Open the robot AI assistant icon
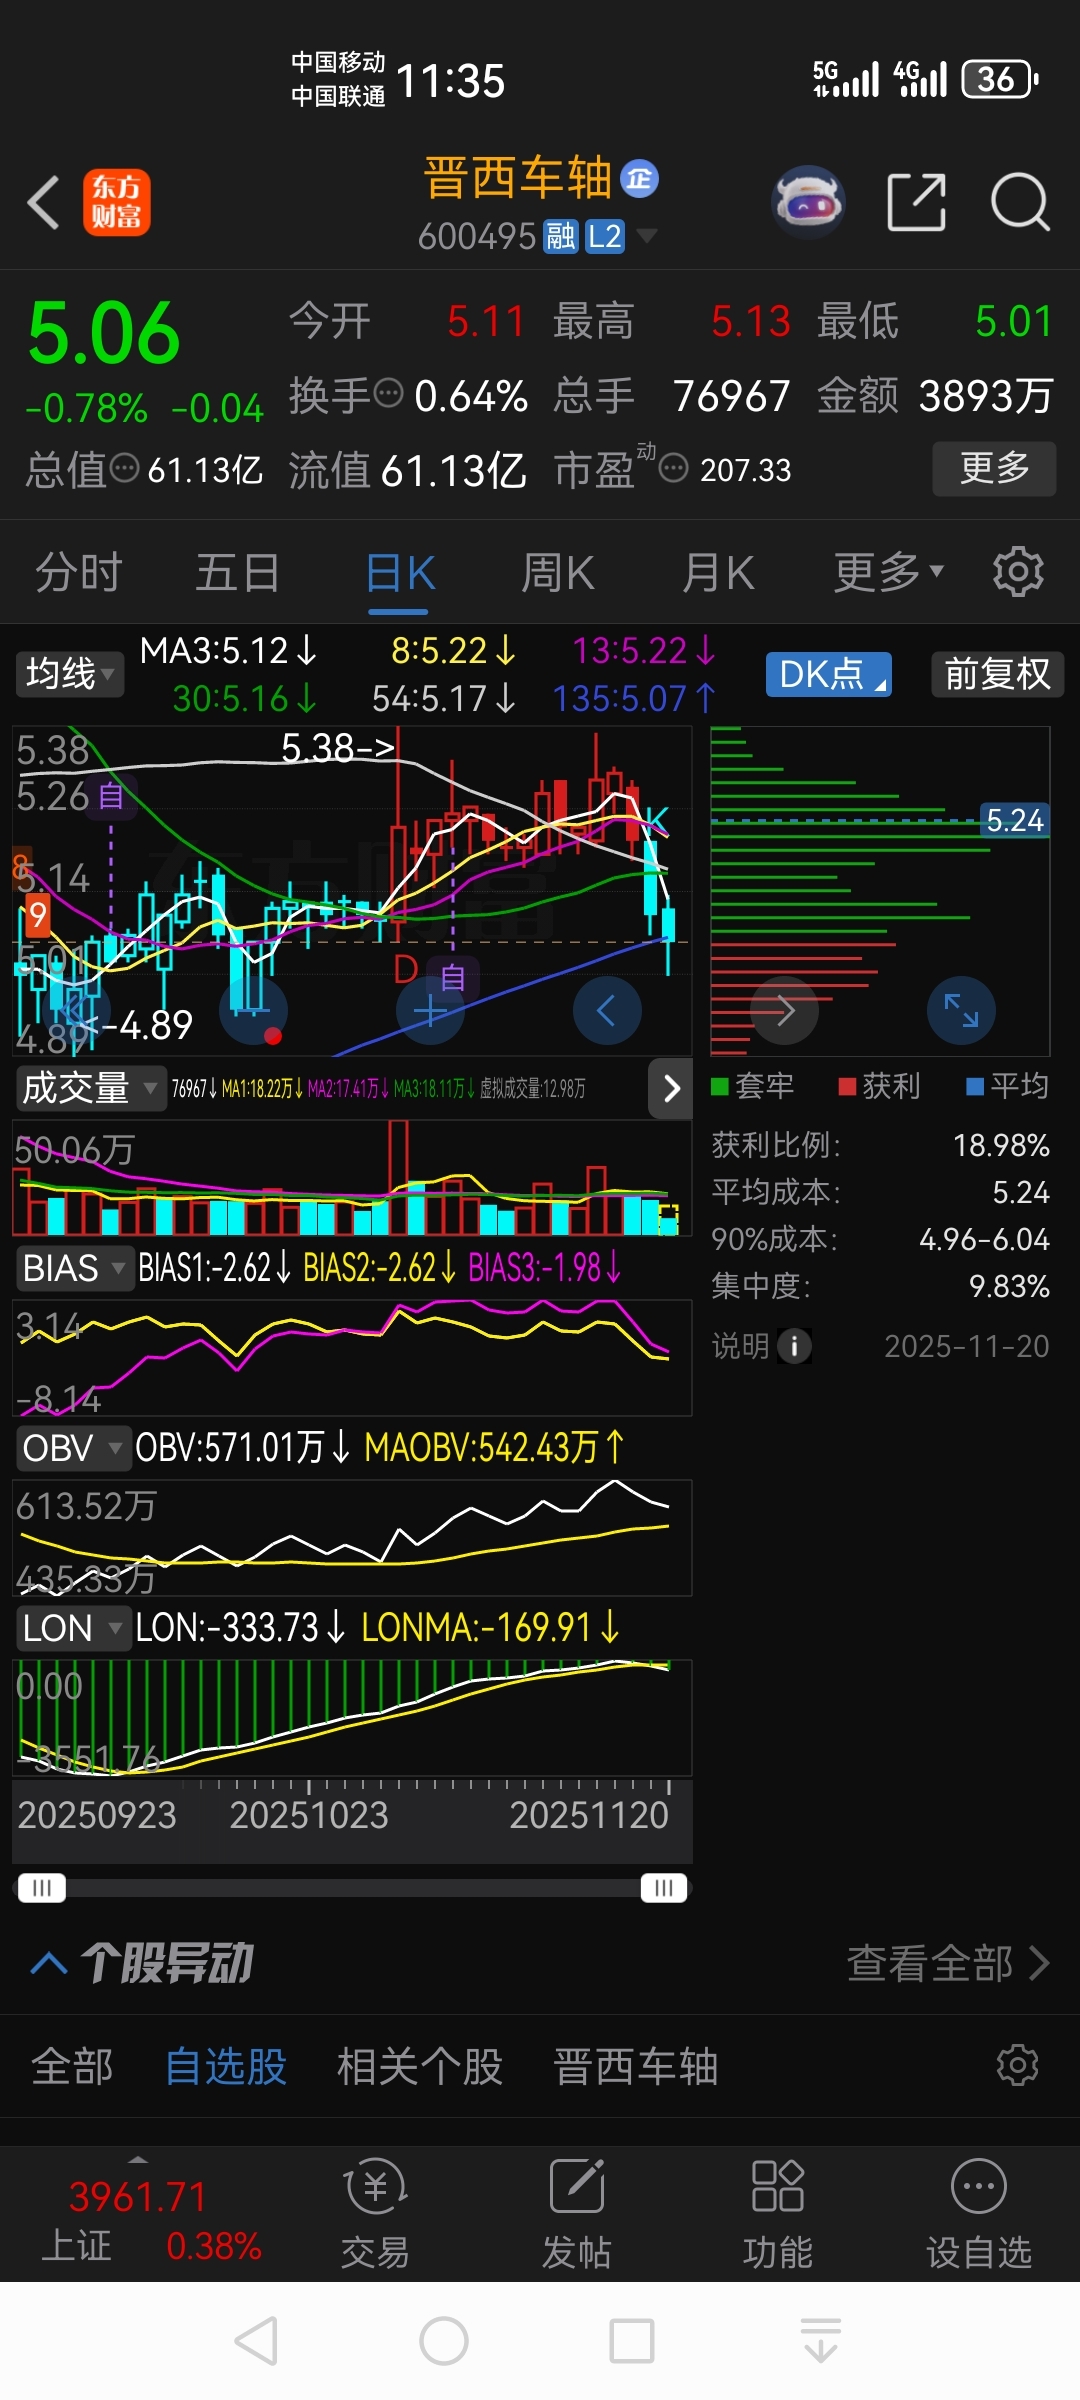Viewport: 1080px width, 2400px height. pyautogui.click(x=809, y=202)
